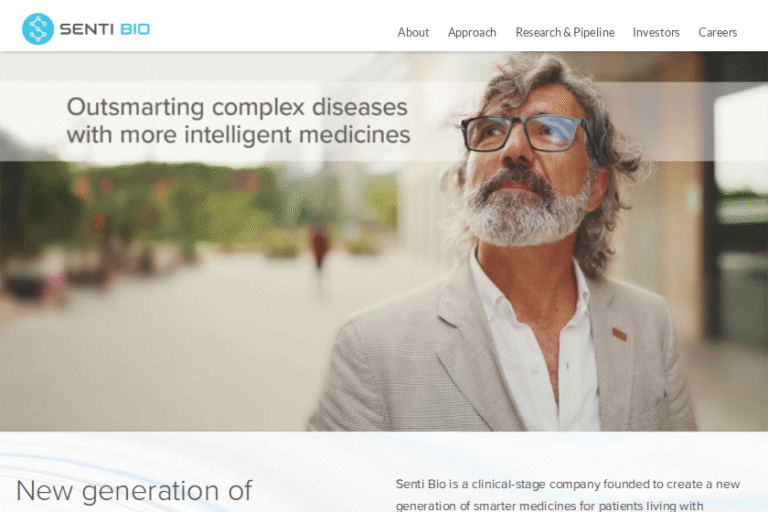
Task: Click the 'Outsmarting complex diseases' headline line
Action: coord(237,107)
